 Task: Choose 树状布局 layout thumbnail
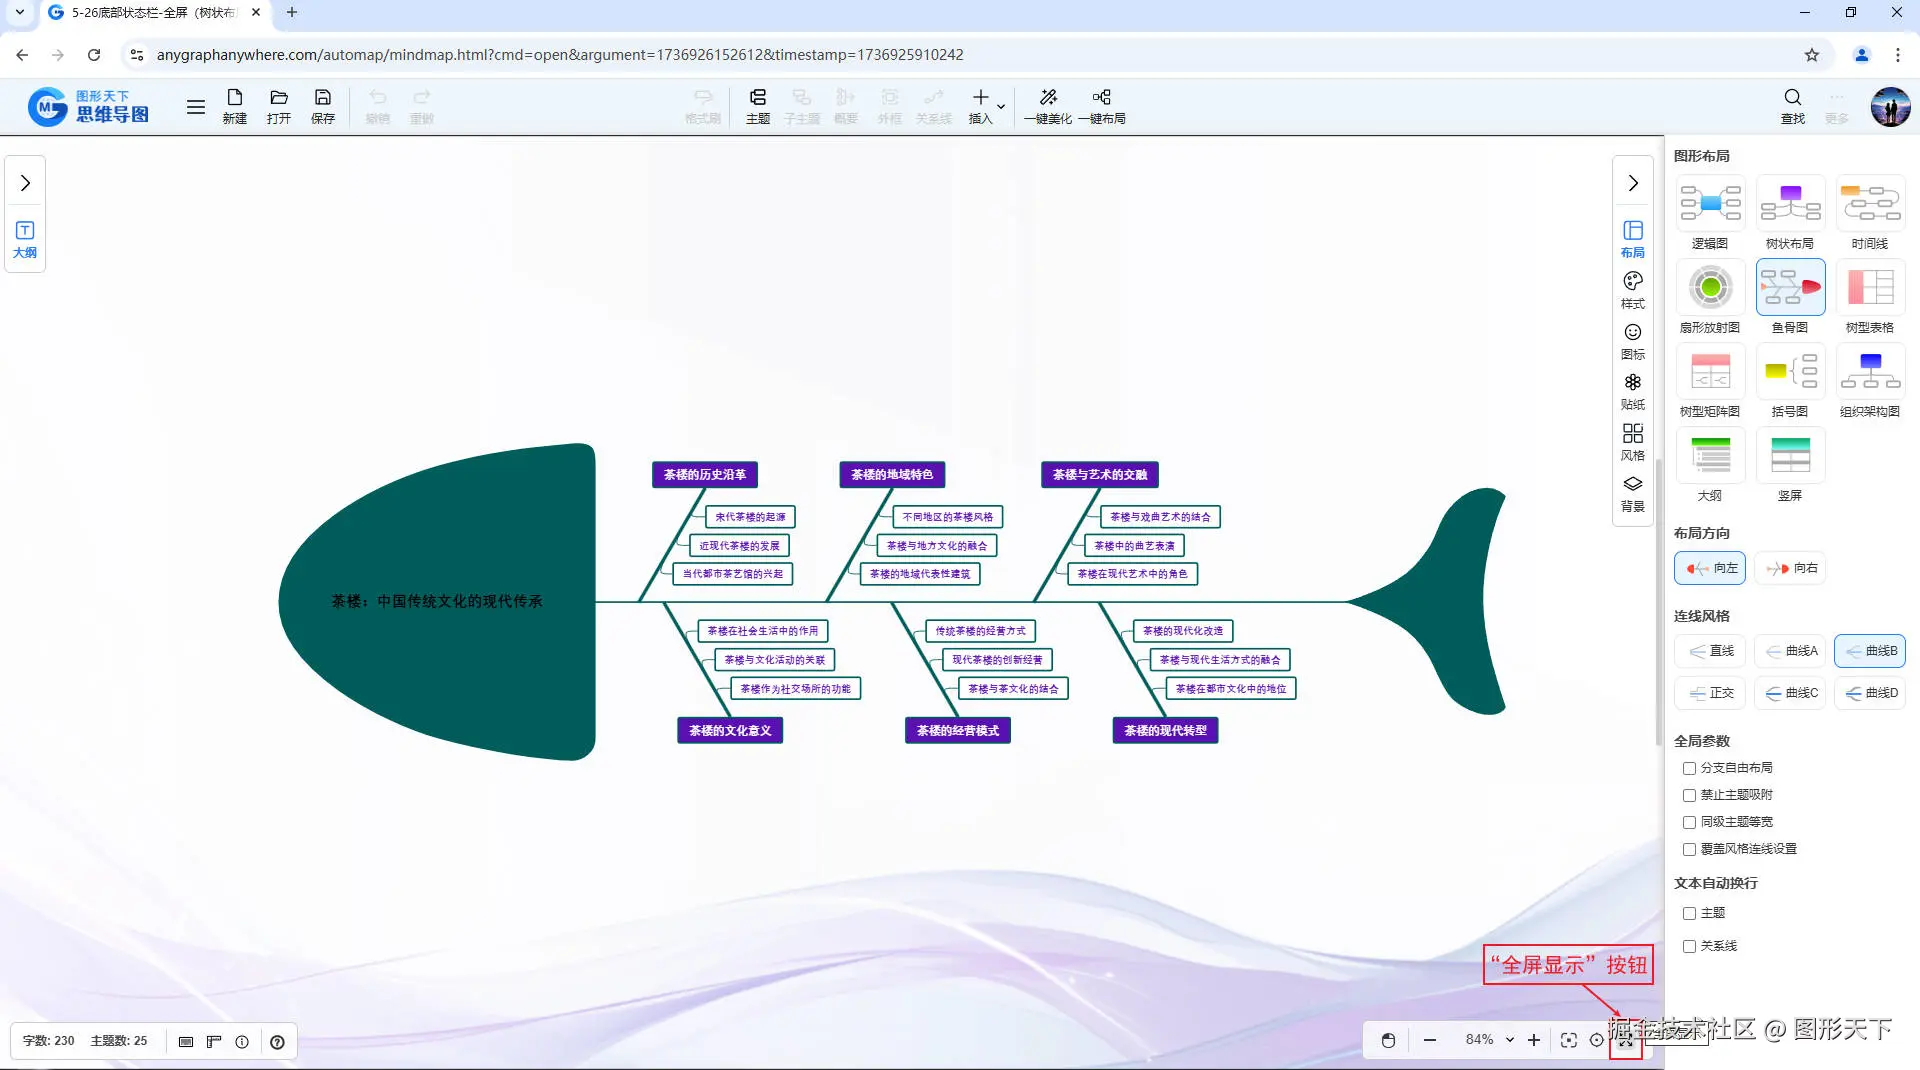(x=1790, y=203)
